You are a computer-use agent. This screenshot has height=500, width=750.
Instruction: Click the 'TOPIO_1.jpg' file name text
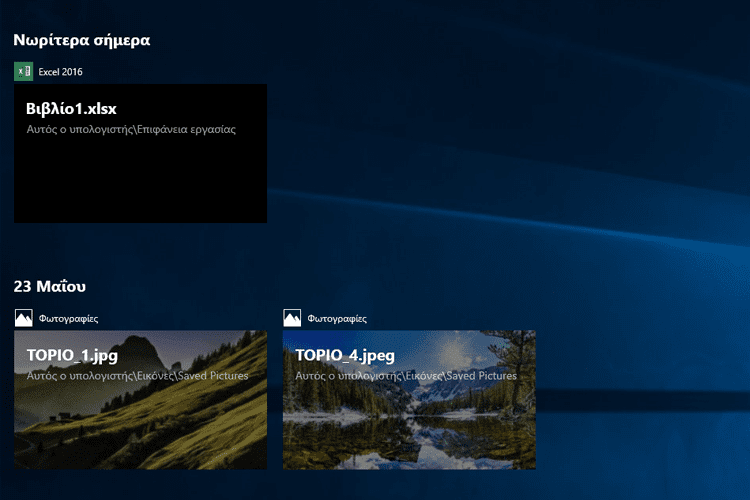[x=72, y=356]
